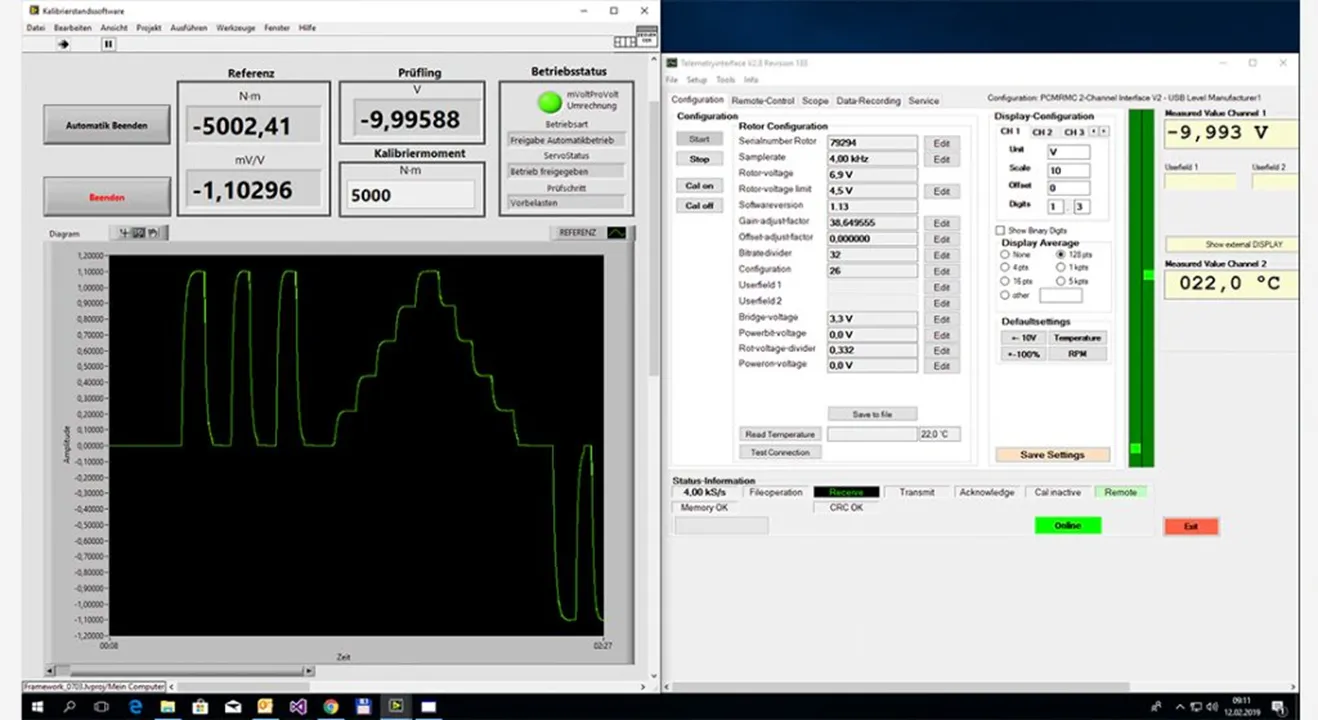Select the 1 kpts display average option

[1061, 268]
